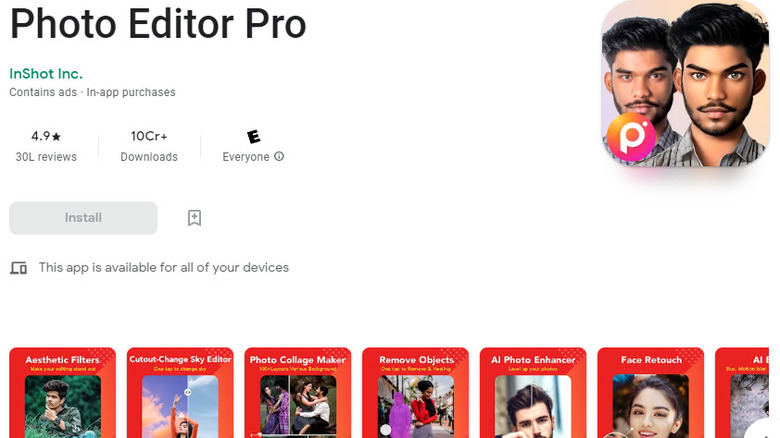Click the Everyone rating label
Viewport: 780px width, 438px height.
point(246,157)
